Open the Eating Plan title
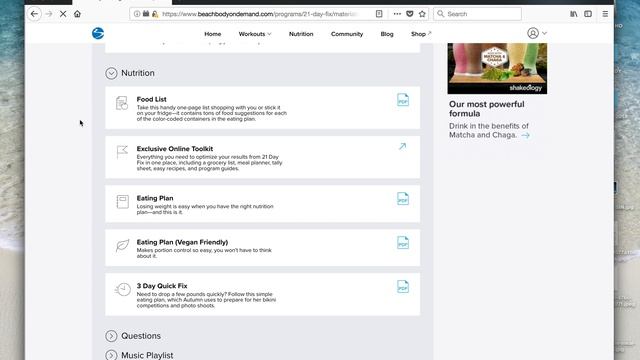The height and width of the screenshot is (360, 640). click(x=155, y=198)
